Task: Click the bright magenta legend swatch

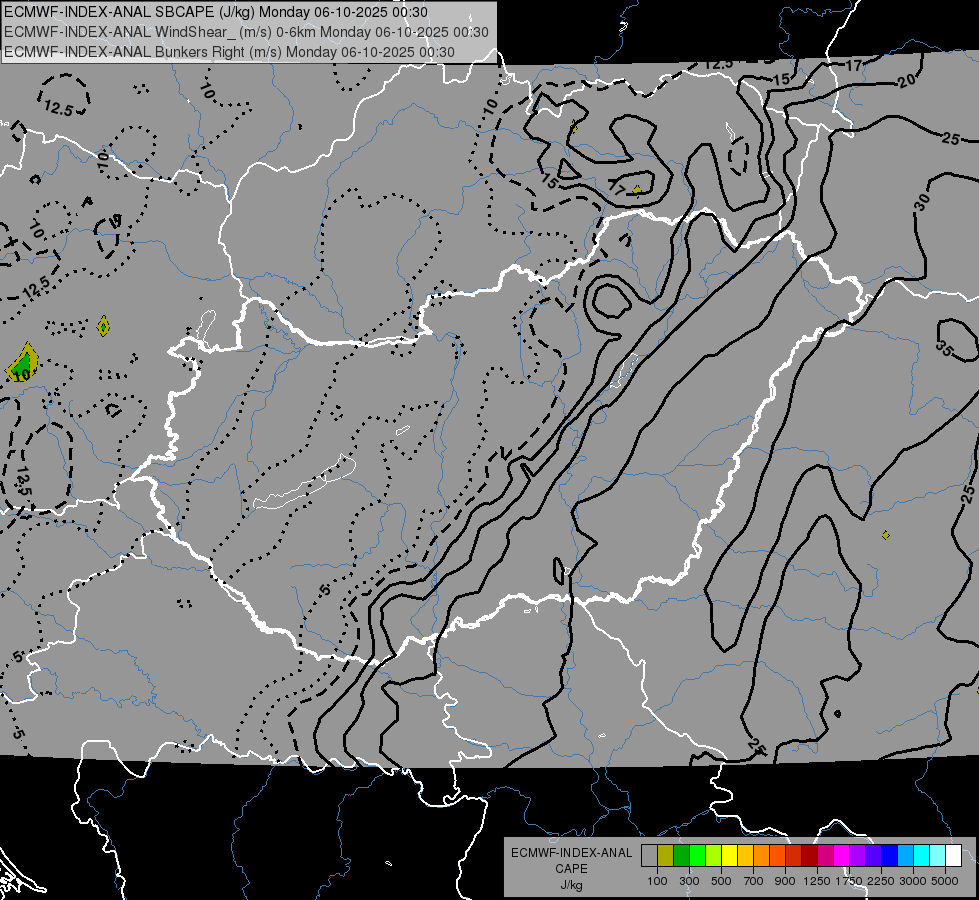Action: tap(841, 855)
